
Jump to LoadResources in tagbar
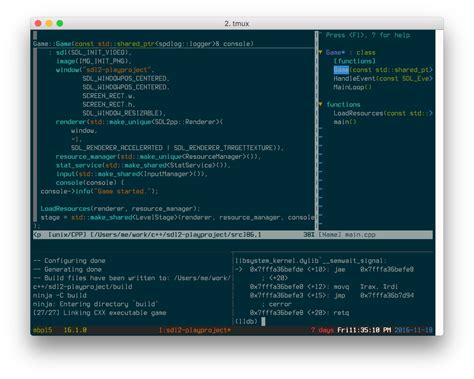[x=383, y=113]
